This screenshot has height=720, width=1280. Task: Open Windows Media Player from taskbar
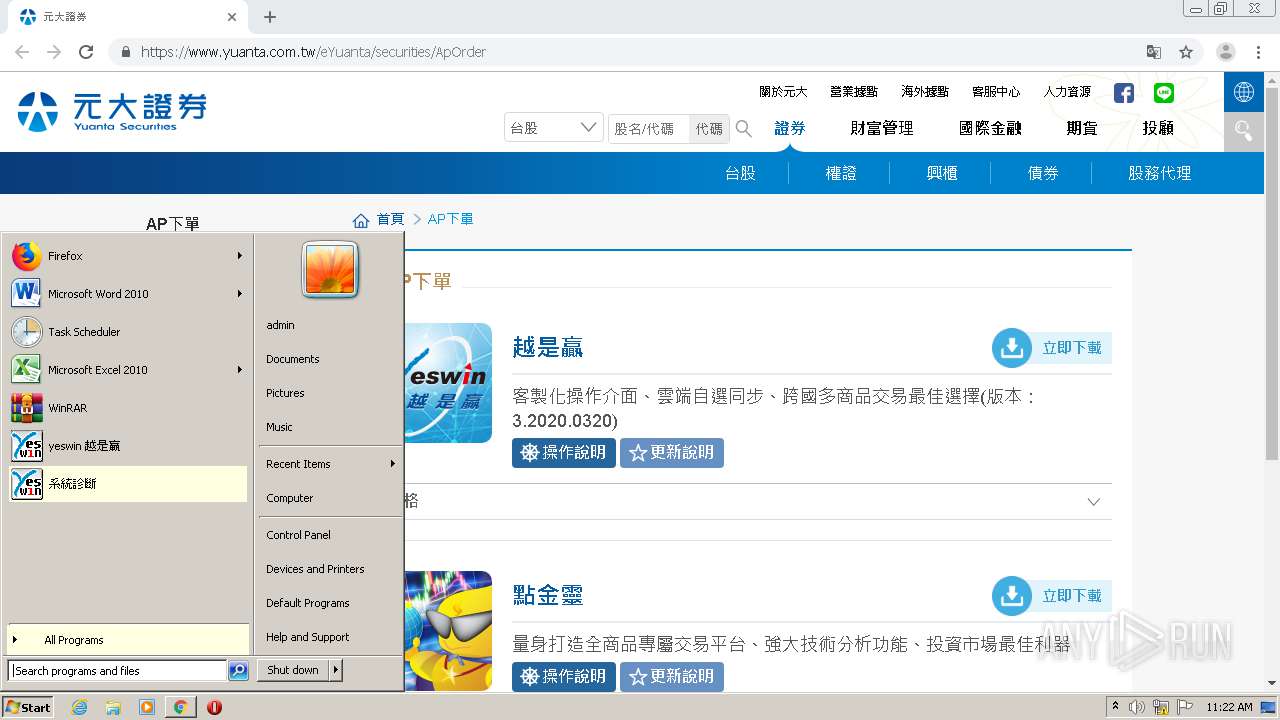coord(147,707)
